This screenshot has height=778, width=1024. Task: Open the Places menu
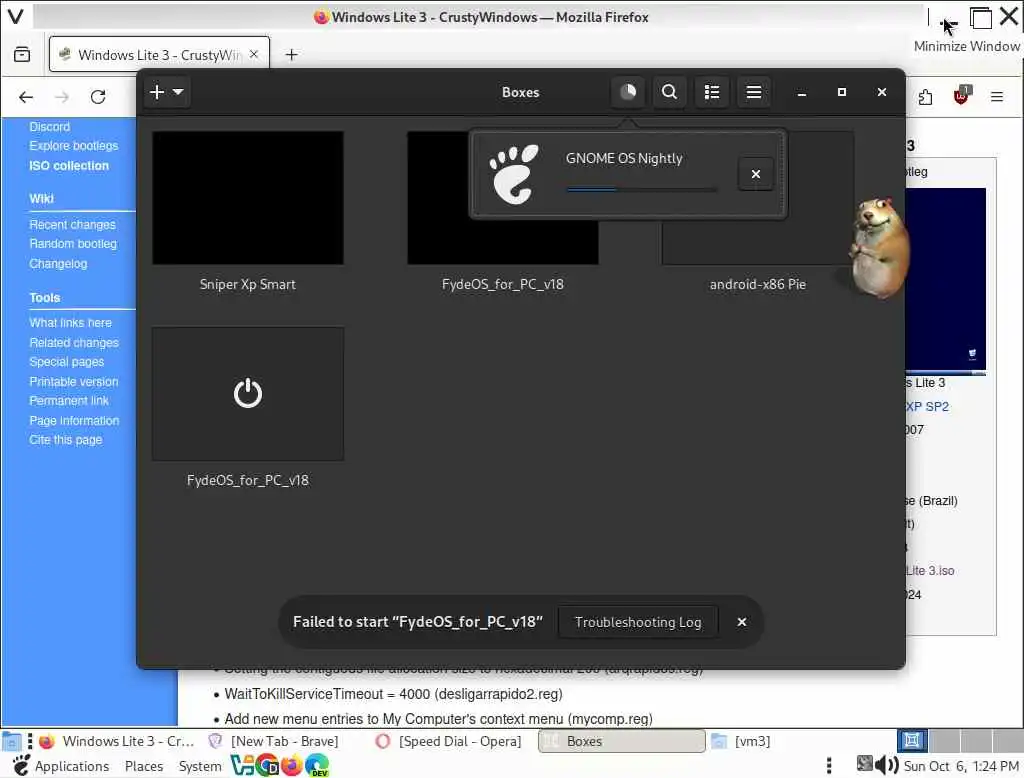pos(144,766)
